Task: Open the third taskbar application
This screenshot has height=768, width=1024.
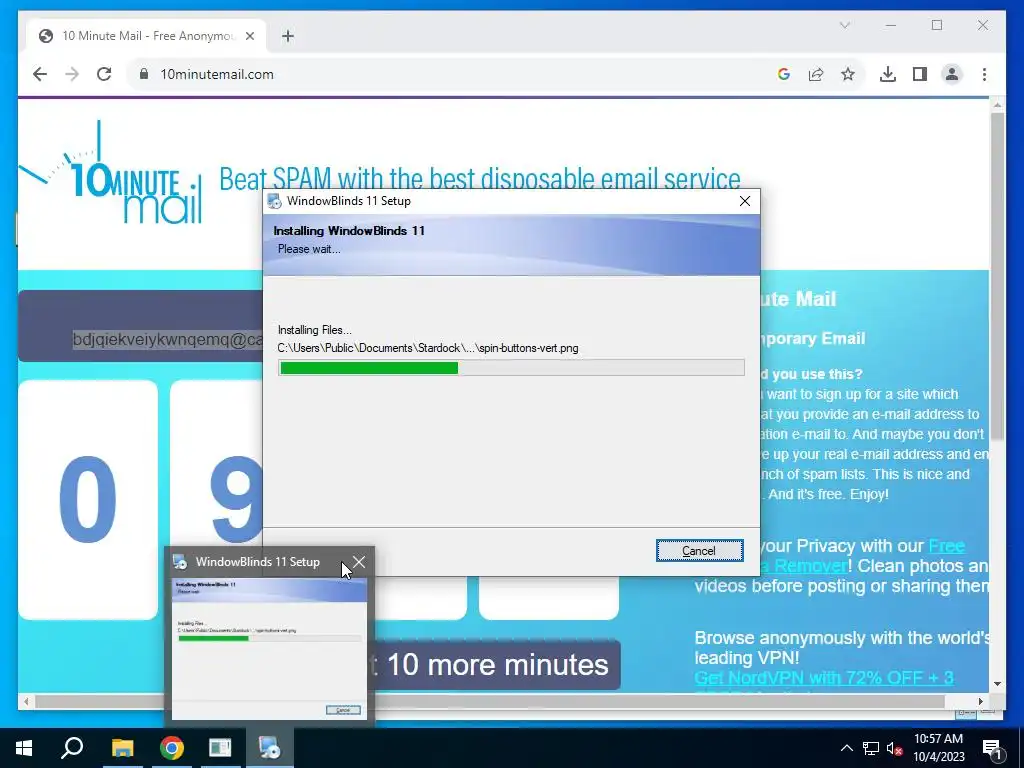Action: (x=220, y=748)
